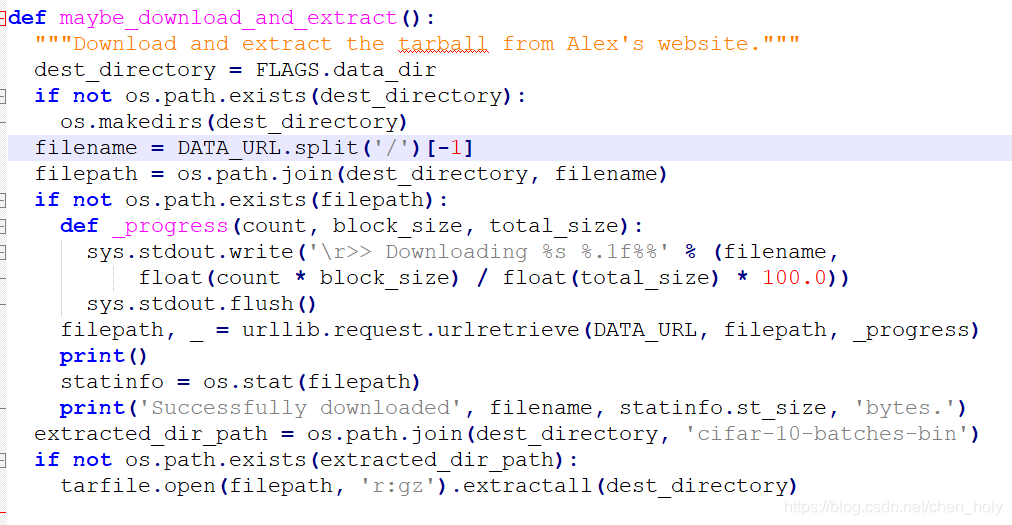
Task: Collapse the fold marker beside 'sys.stdout.write' line
Action: click(x=3, y=252)
